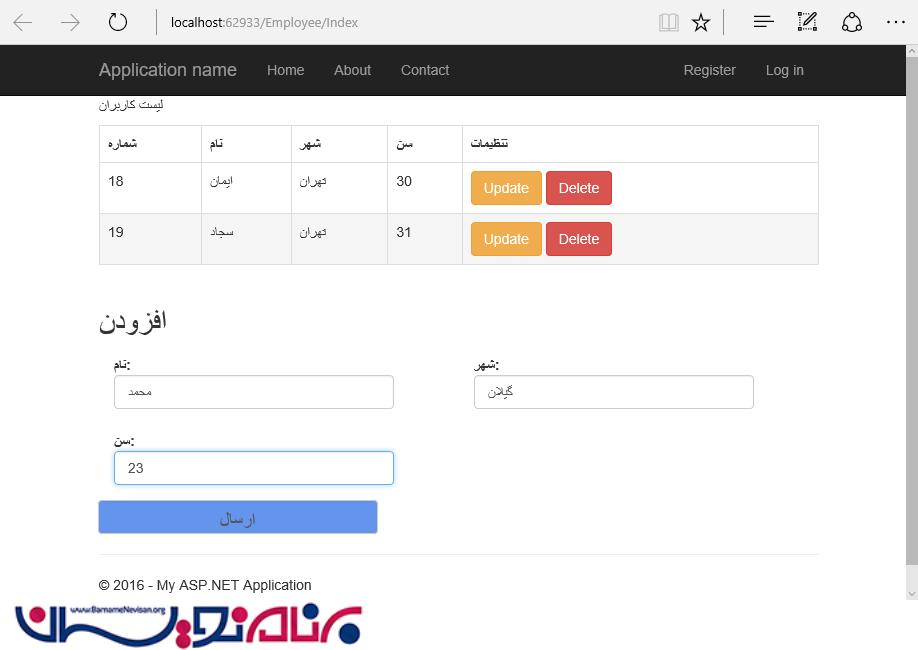Open Log in nav link
The image size is (918, 650).
tap(785, 70)
